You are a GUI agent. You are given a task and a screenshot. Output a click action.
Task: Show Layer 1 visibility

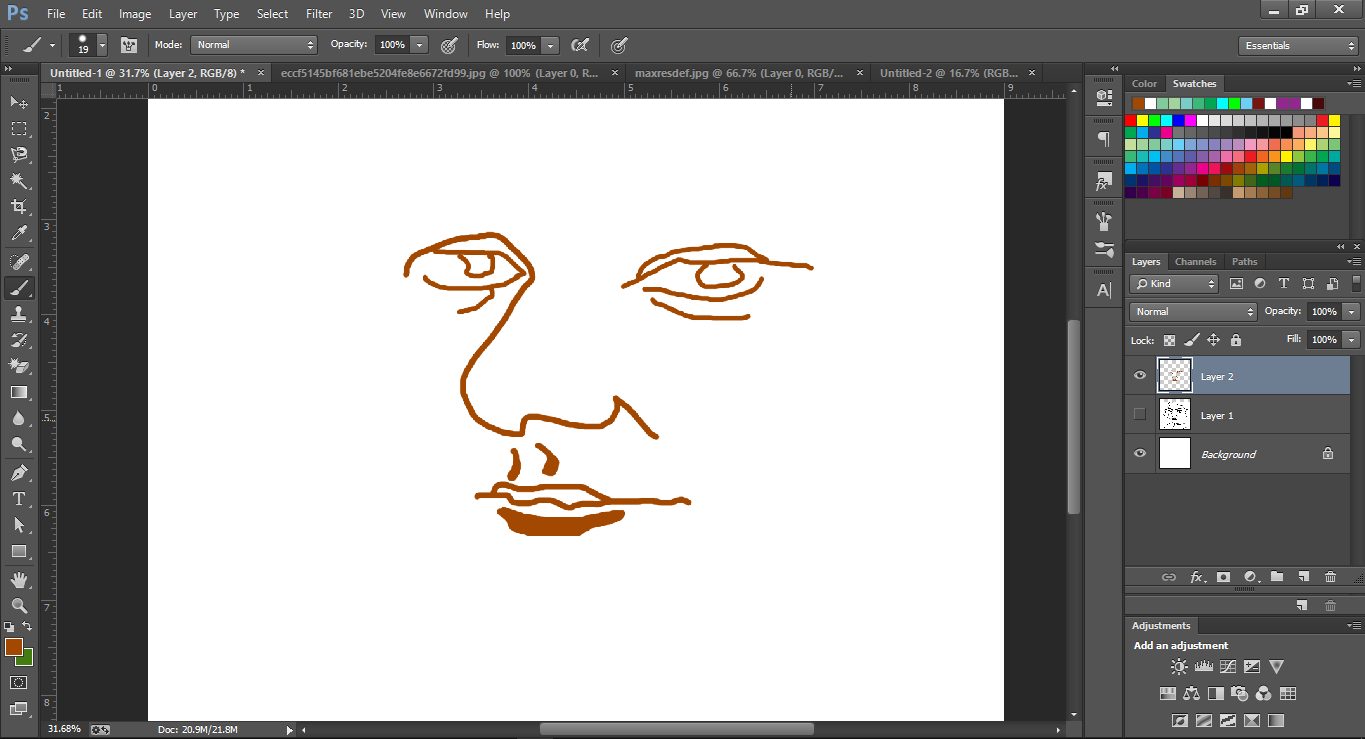click(x=1140, y=415)
